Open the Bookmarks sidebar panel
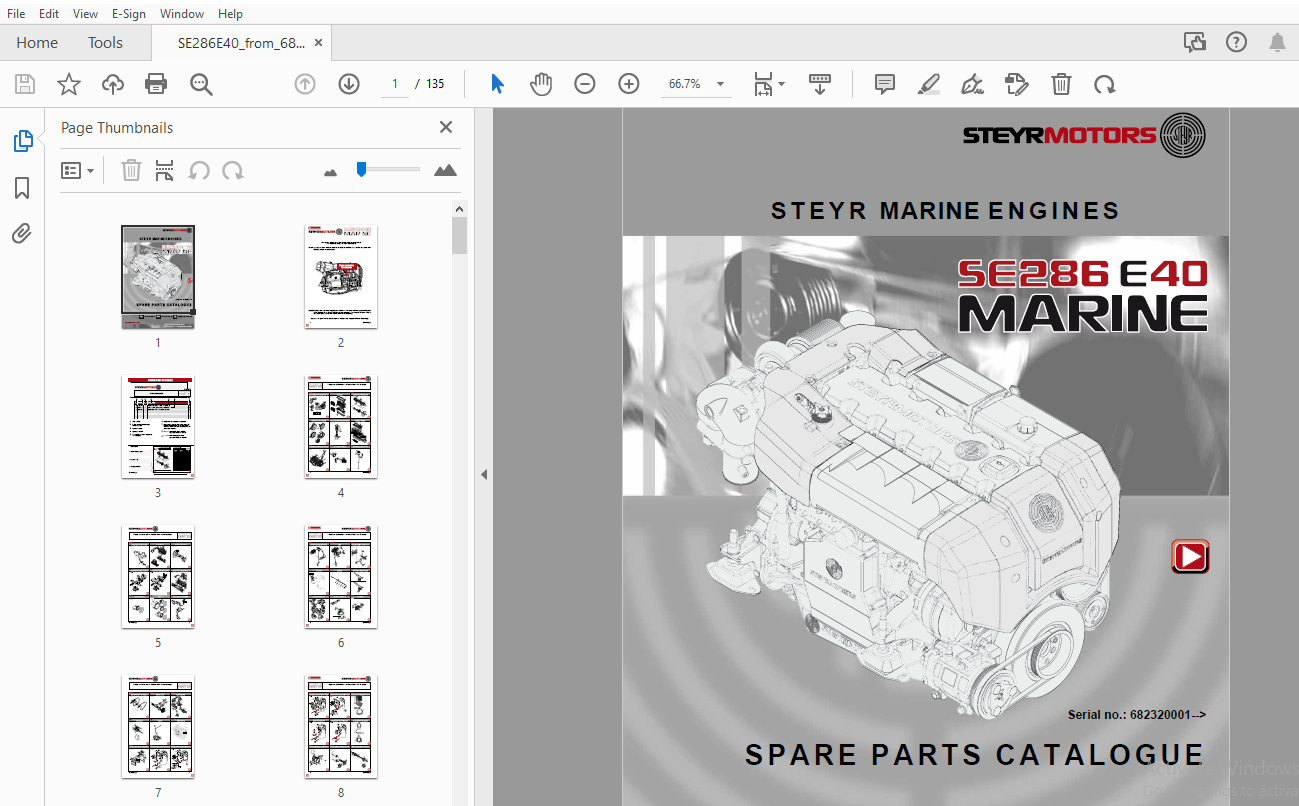1299x806 pixels. coord(22,188)
